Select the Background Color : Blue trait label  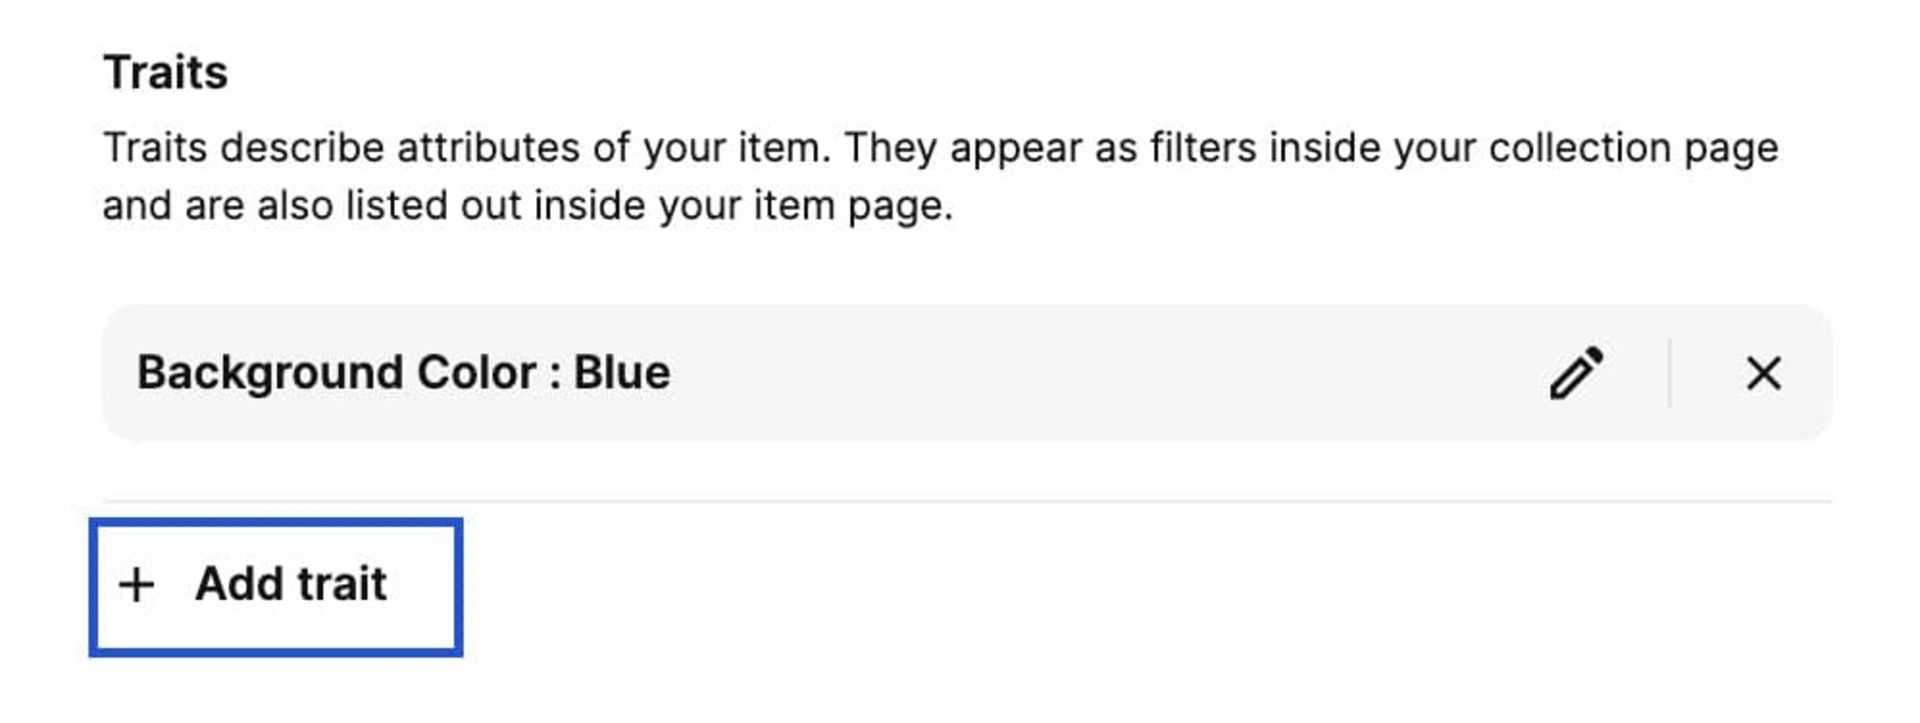click(404, 373)
